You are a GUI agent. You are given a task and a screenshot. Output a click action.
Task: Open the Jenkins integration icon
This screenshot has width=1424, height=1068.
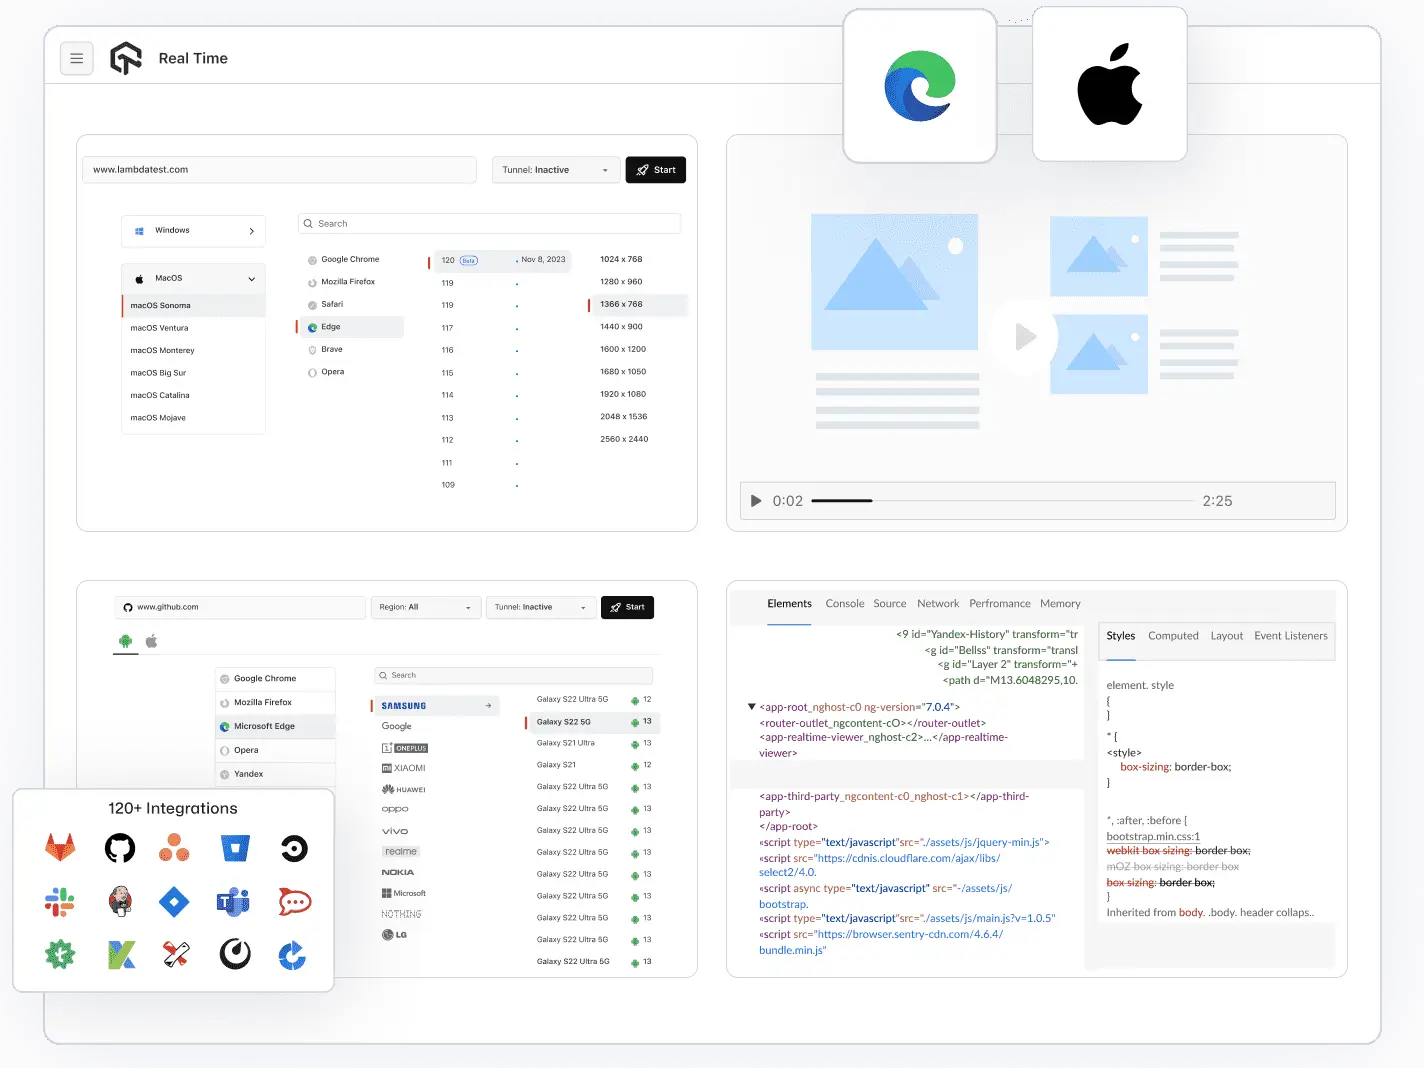point(119,901)
